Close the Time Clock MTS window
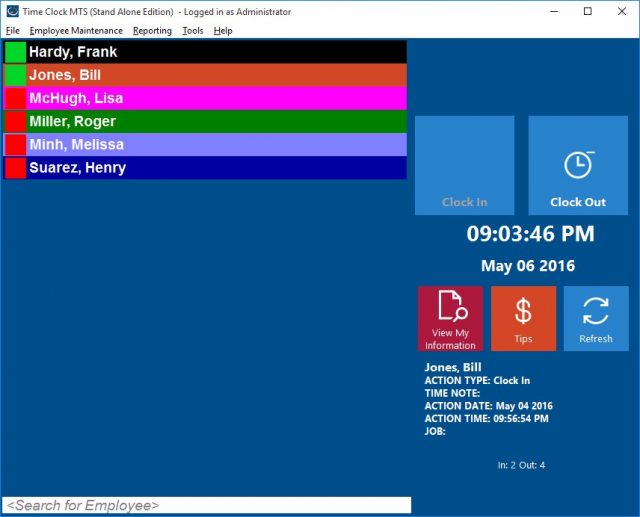Screen dimensions: 640x517 click(x=622, y=11)
